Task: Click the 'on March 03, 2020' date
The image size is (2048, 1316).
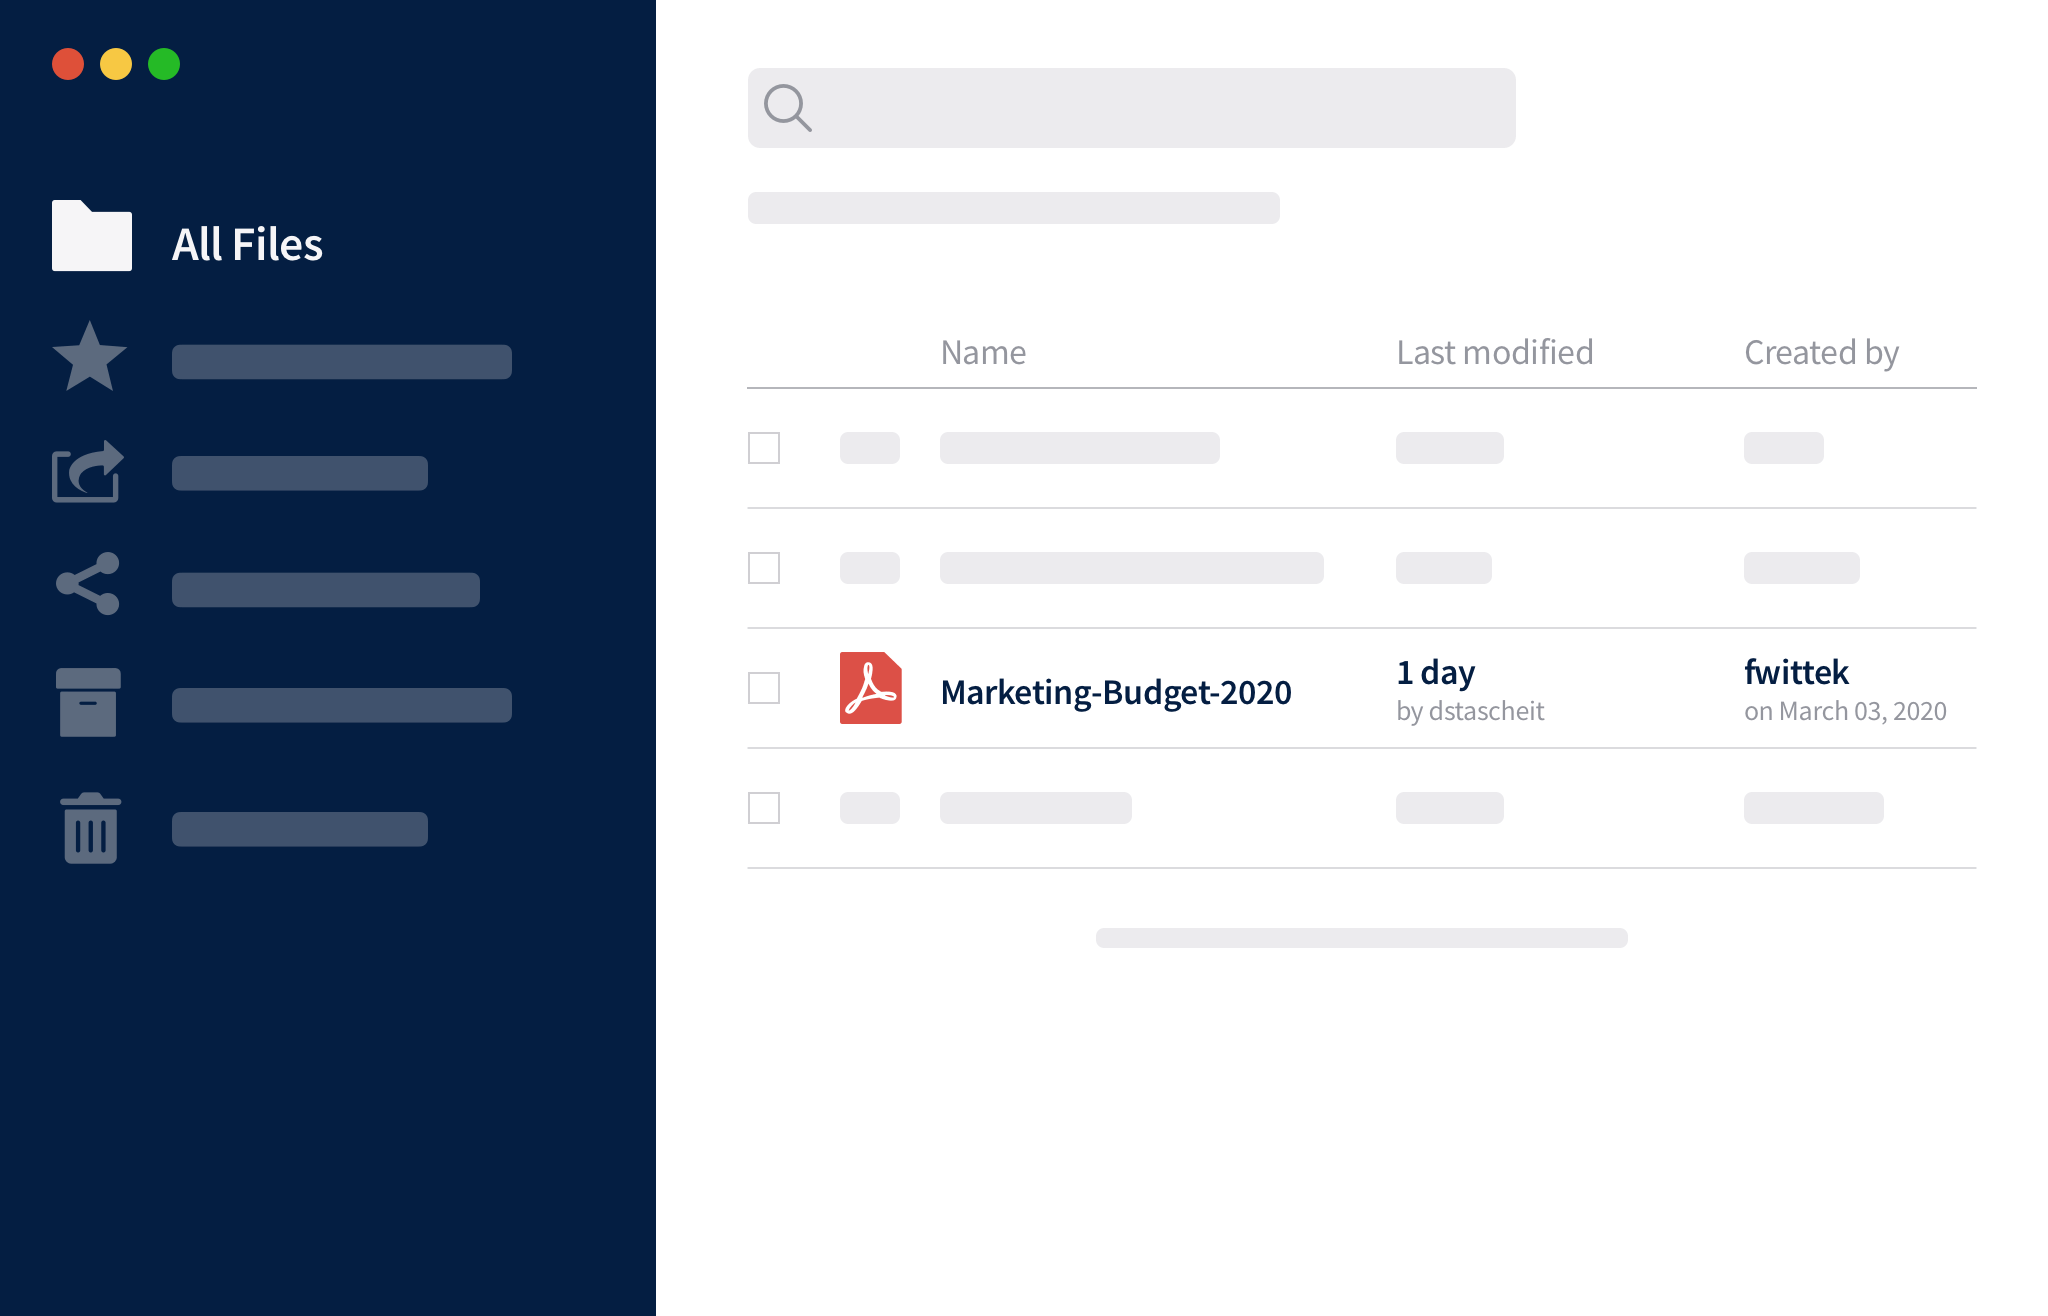Action: tap(1845, 711)
